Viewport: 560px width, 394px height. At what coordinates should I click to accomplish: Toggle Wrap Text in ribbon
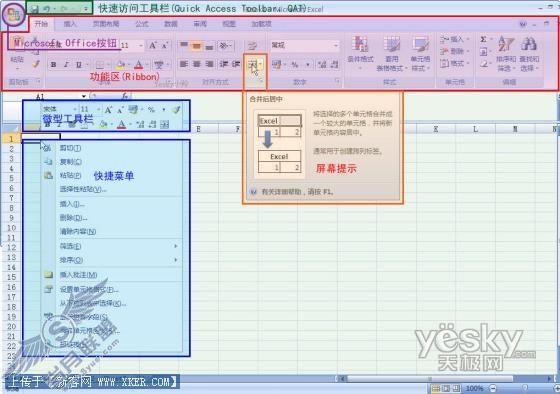(x=252, y=45)
